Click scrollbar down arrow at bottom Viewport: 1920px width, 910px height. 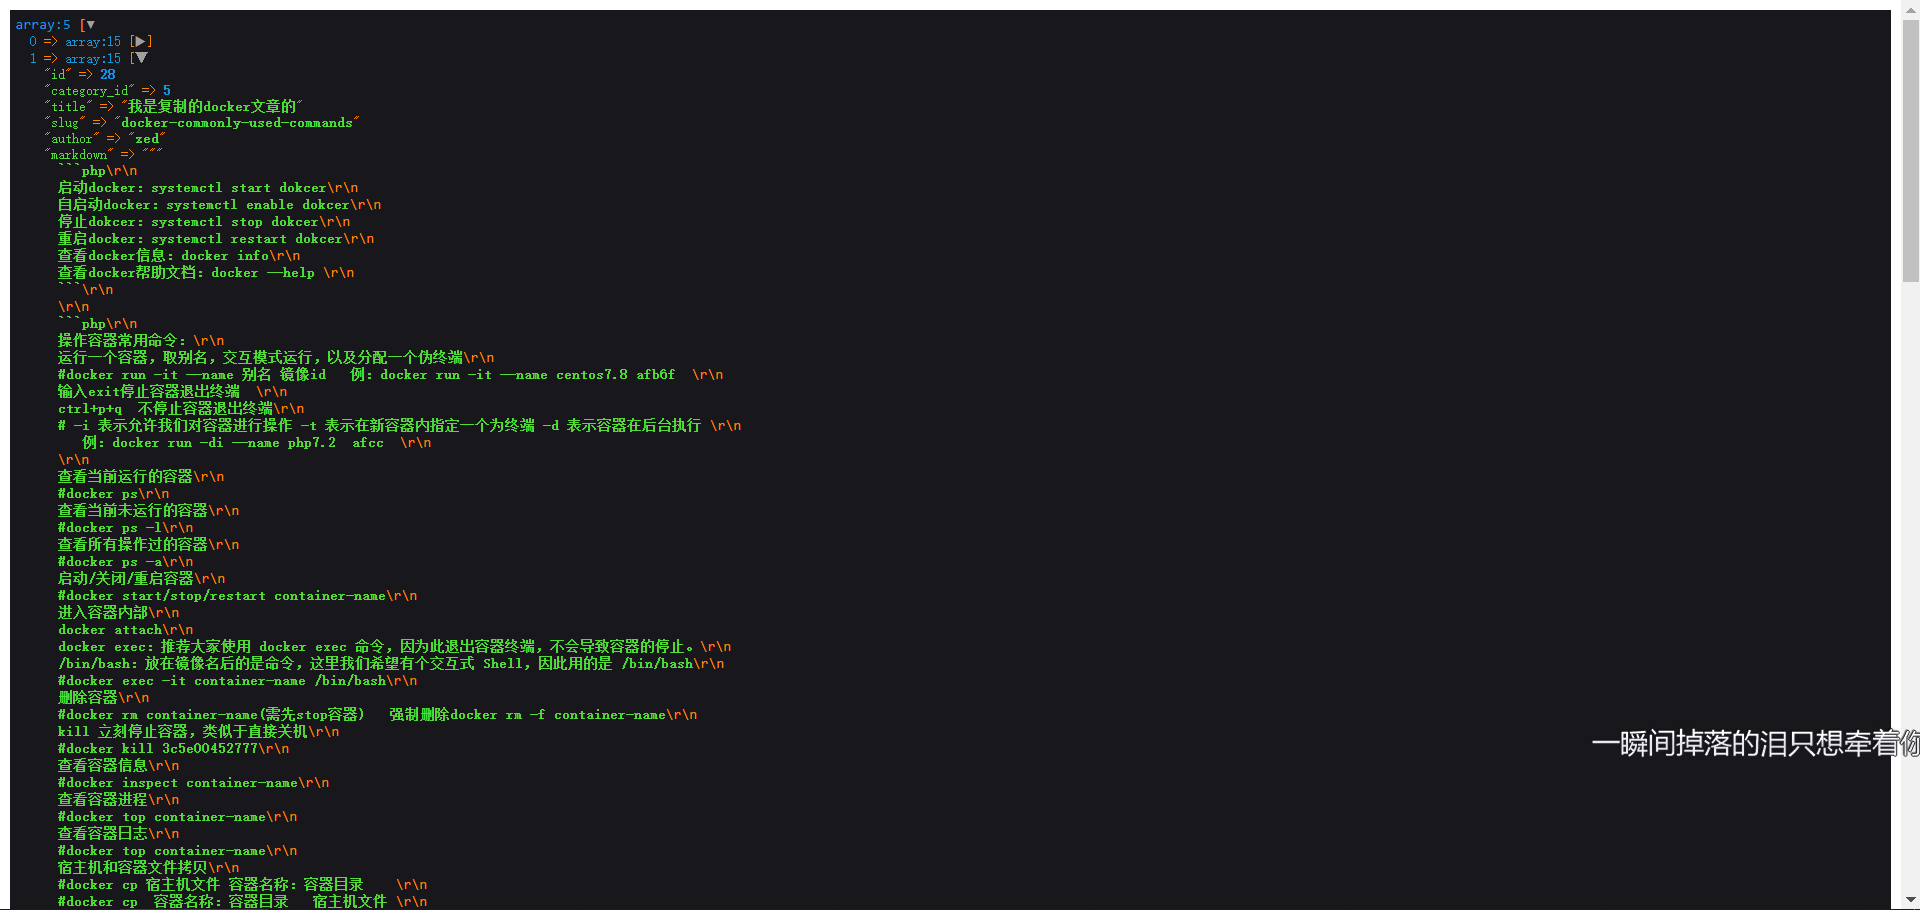tap(1910, 901)
